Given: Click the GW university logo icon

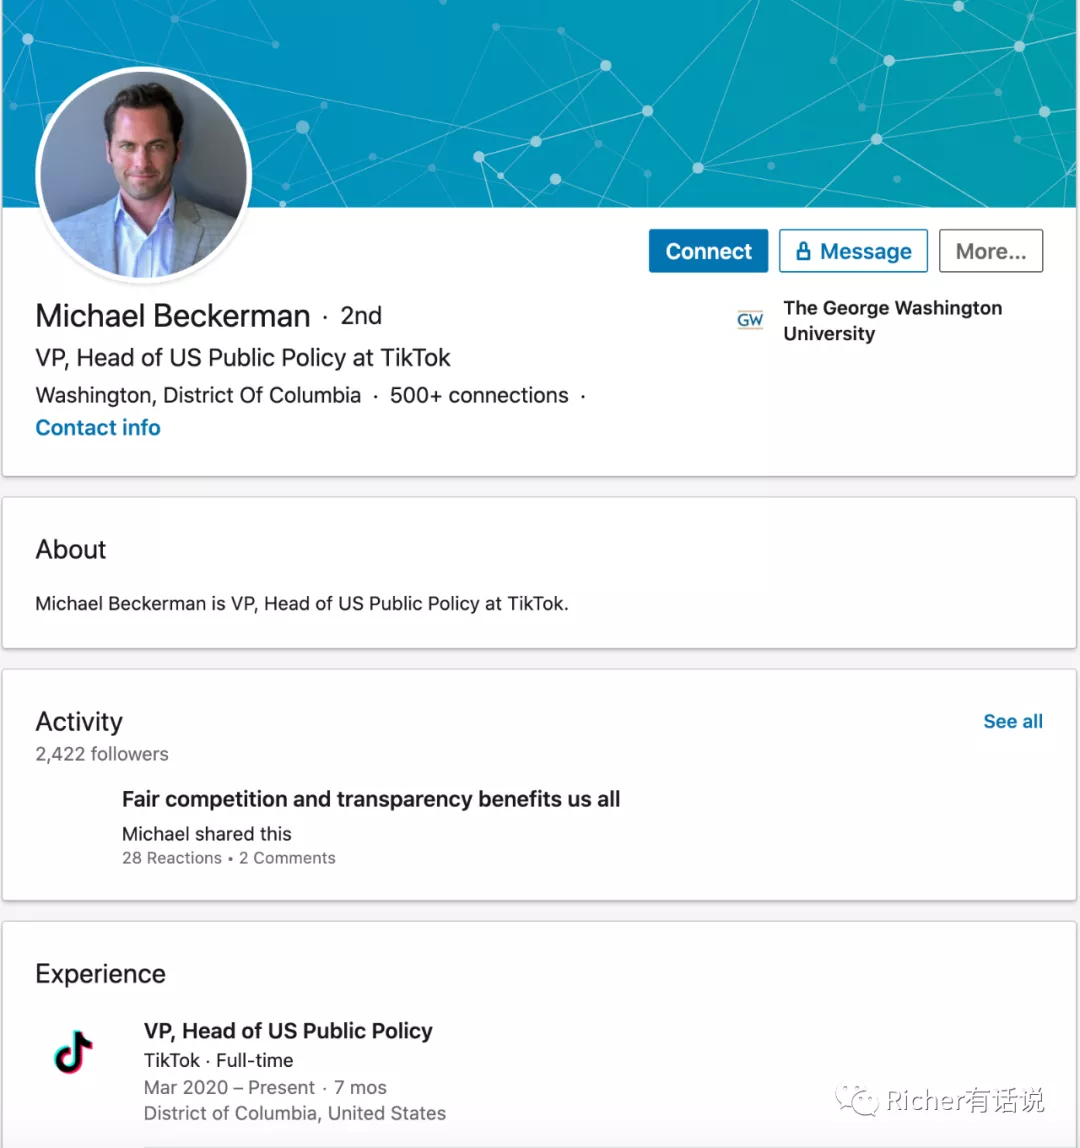Looking at the screenshot, I should point(750,321).
